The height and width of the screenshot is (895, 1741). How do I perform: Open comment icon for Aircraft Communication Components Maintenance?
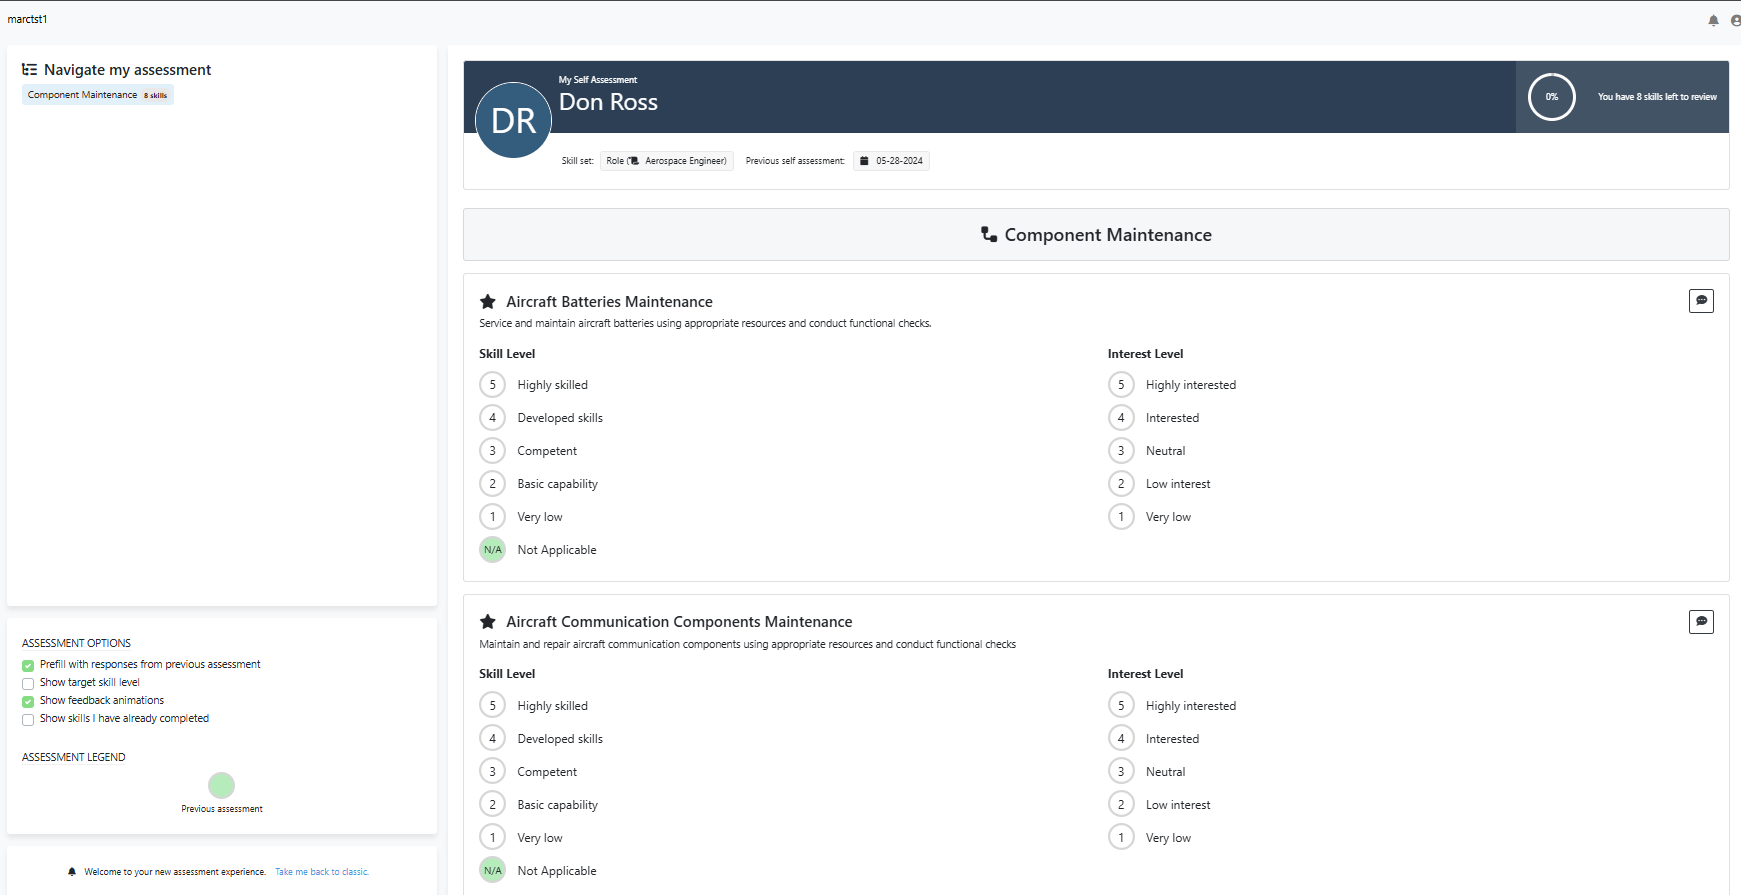pos(1701,622)
